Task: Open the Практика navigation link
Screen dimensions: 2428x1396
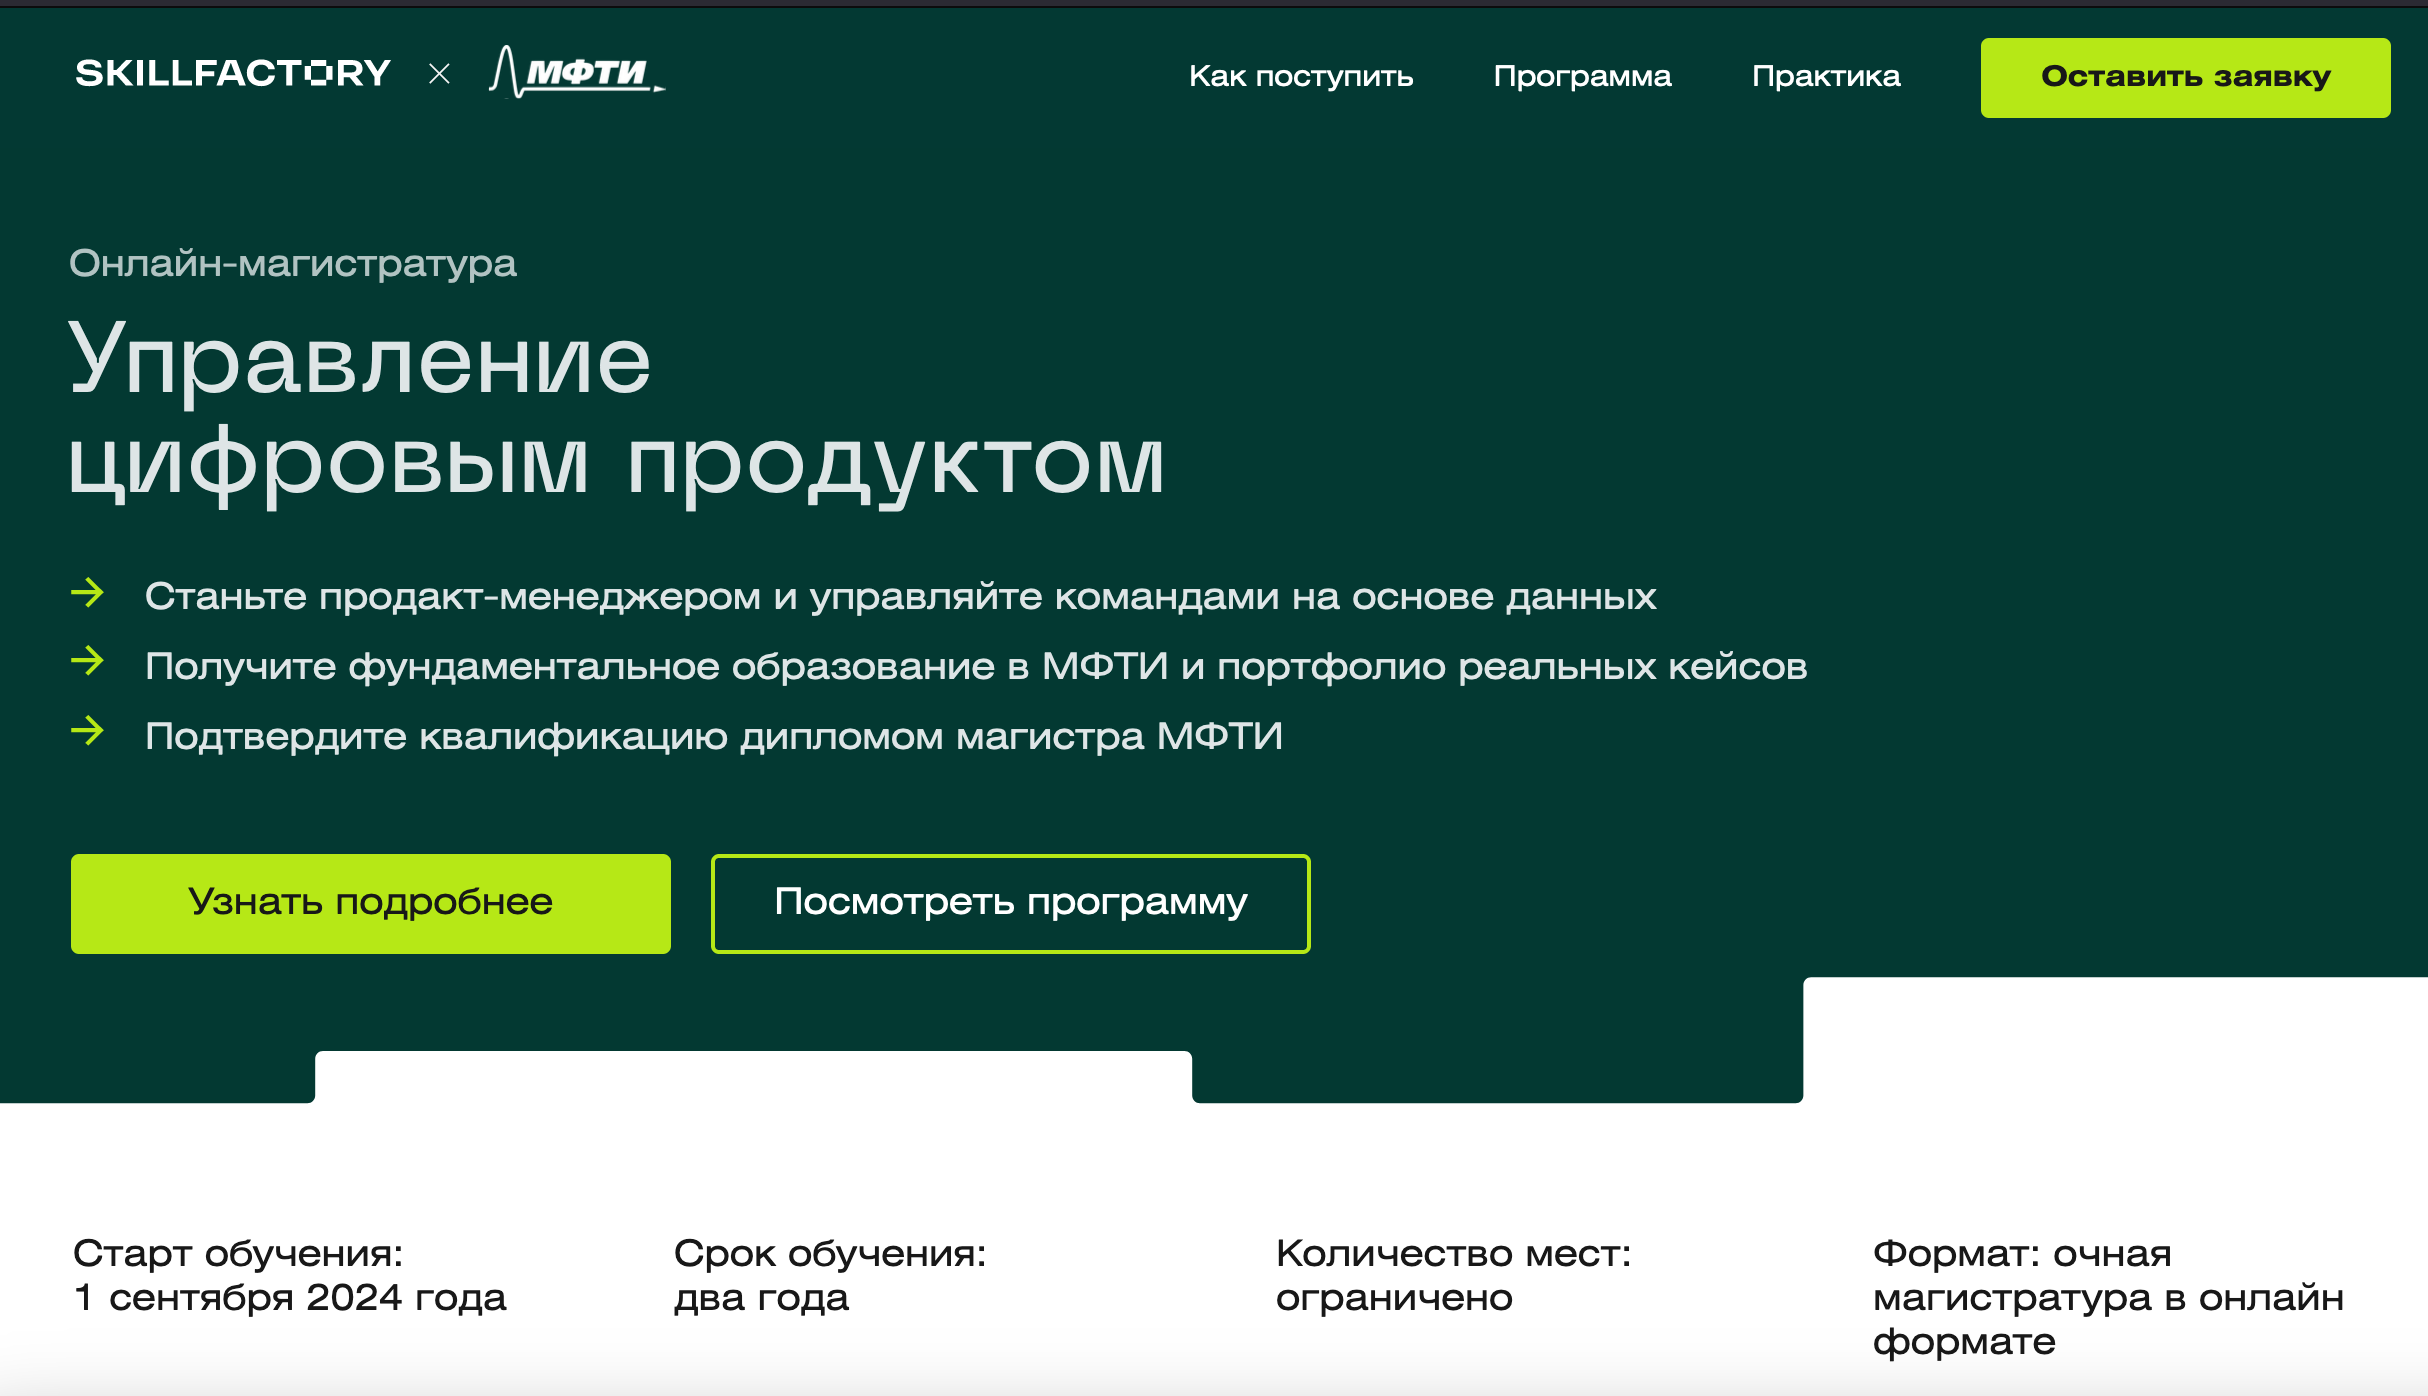Action: click(x=1826, y=76)
